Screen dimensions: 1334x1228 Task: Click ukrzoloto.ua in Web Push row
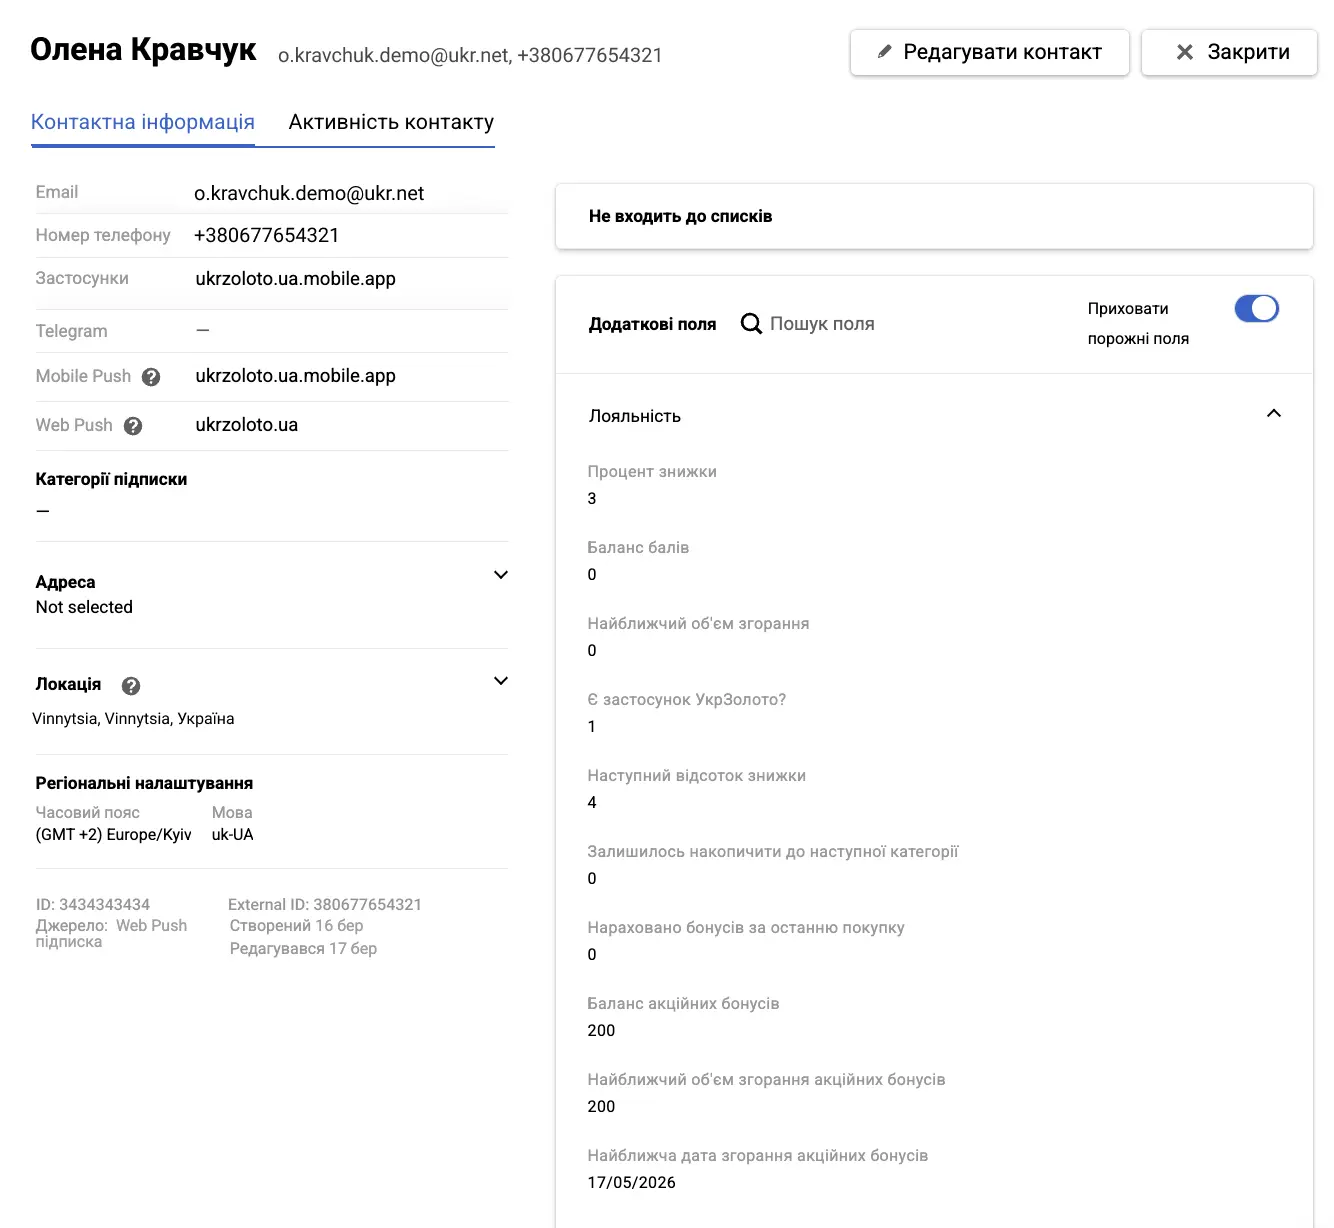247,425
